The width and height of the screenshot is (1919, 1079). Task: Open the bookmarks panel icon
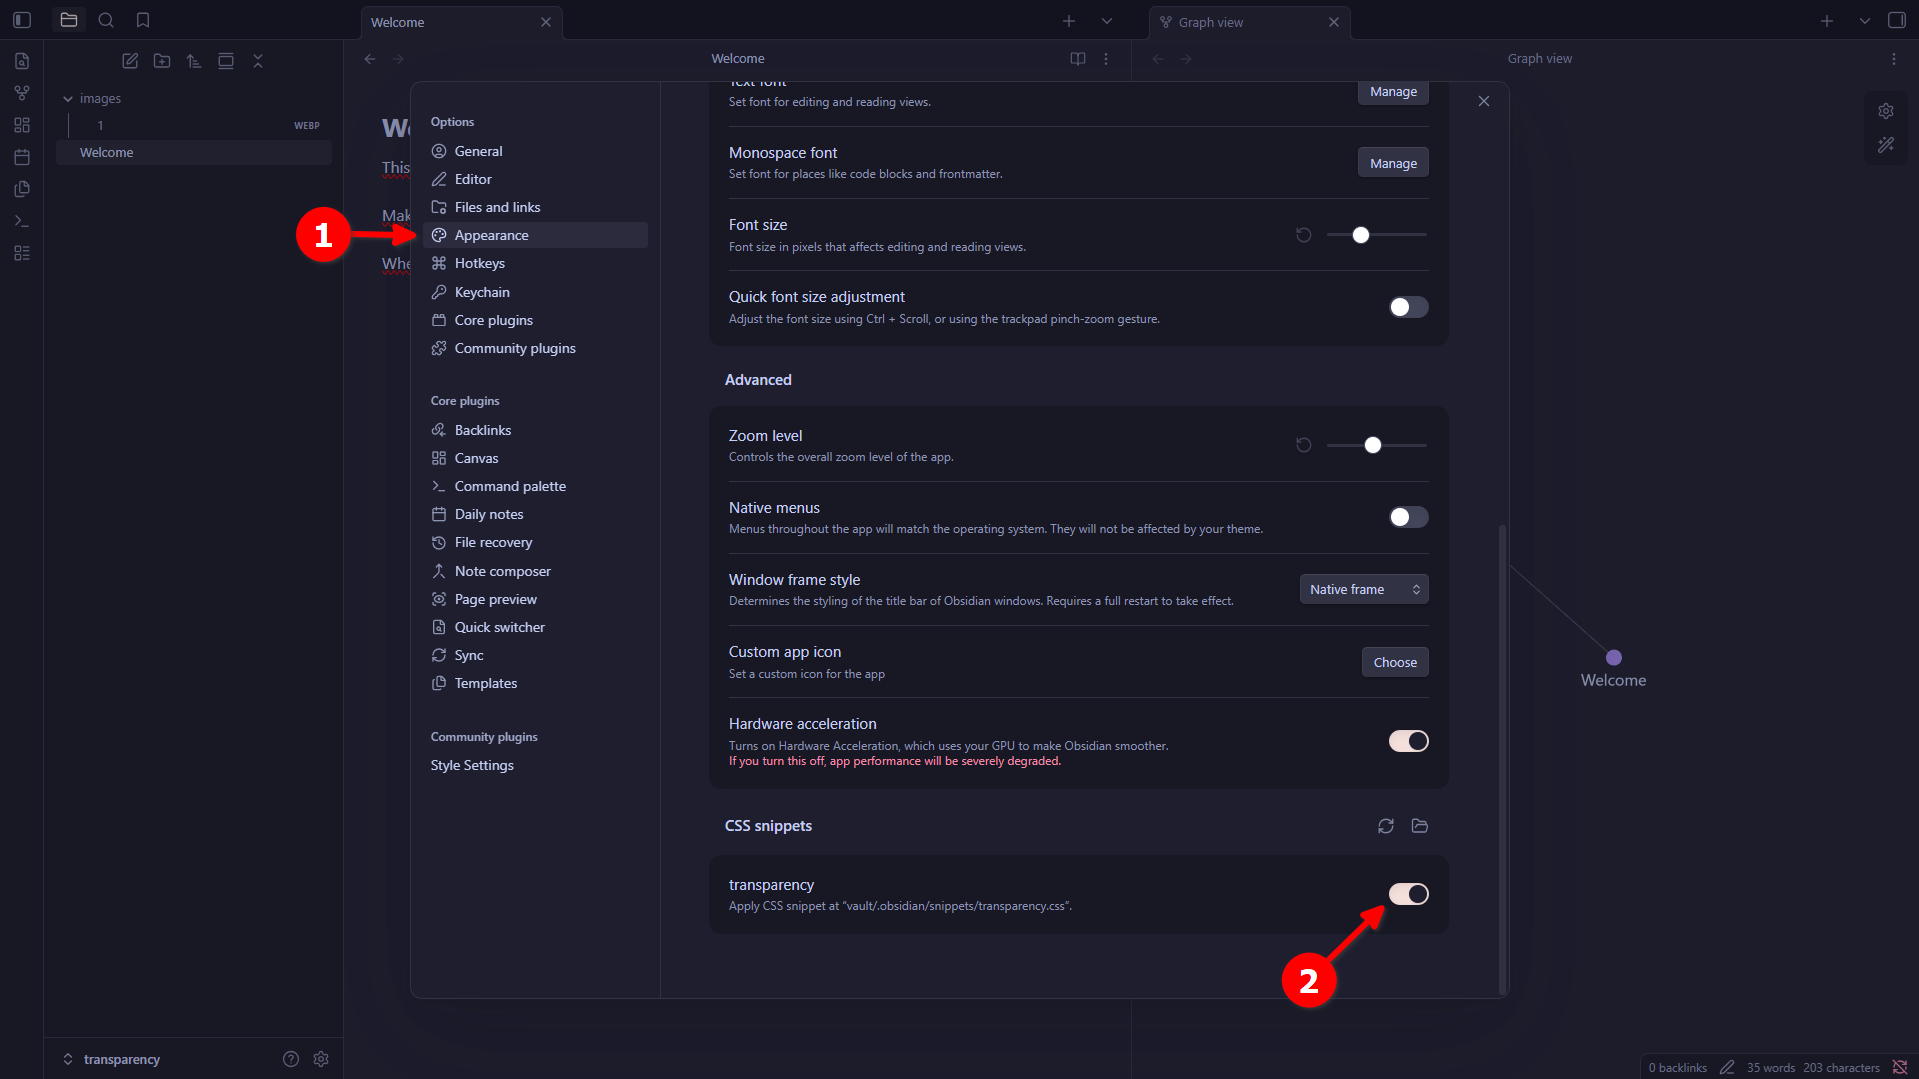[143, 20]
